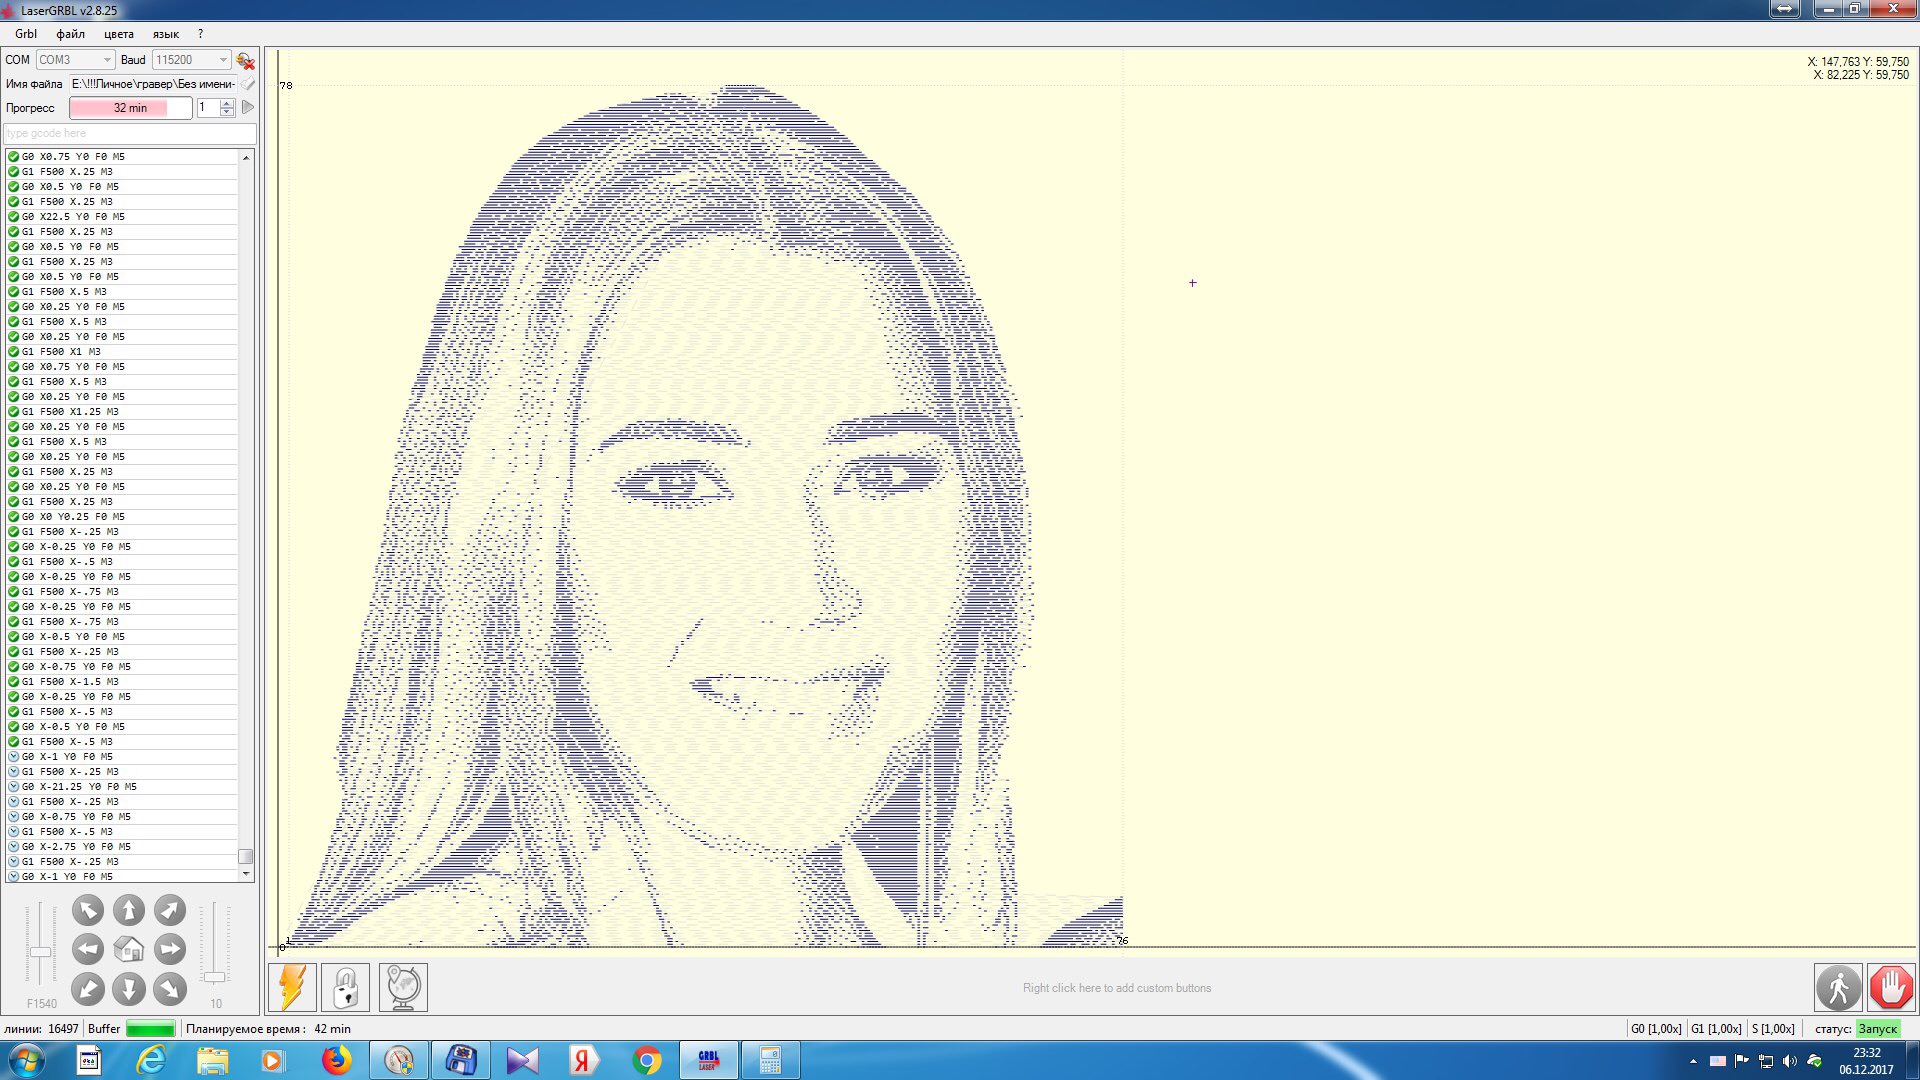Image resolution: width=1920 pixels, height=1080 pixels.
Task: Click the type gcode here input
Action: click(130, 133)
